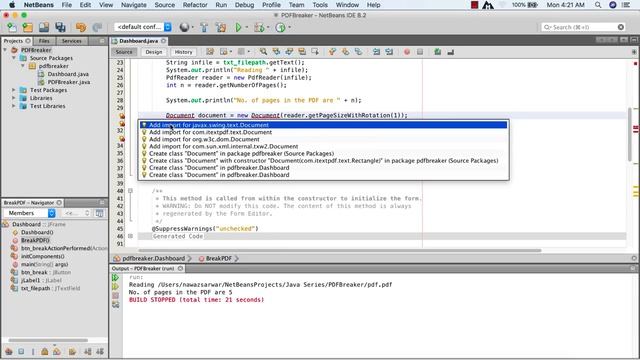The image size is (640, 360).
Task: Choose 'Add import for org.w3c.dom.Document' hint
Action: 323,139
